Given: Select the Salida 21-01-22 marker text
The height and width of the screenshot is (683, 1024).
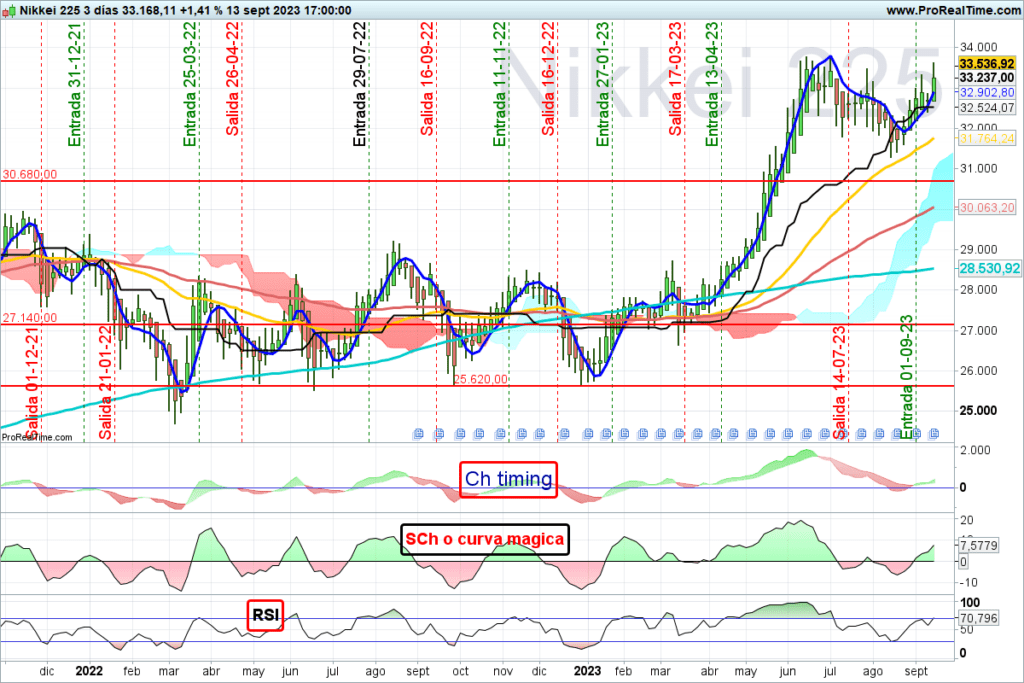Looking at the screenshot, I should point(106,383).
